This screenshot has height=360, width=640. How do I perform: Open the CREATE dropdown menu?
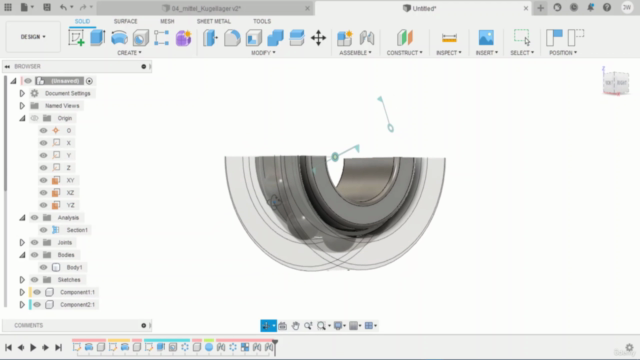(129, 53)
